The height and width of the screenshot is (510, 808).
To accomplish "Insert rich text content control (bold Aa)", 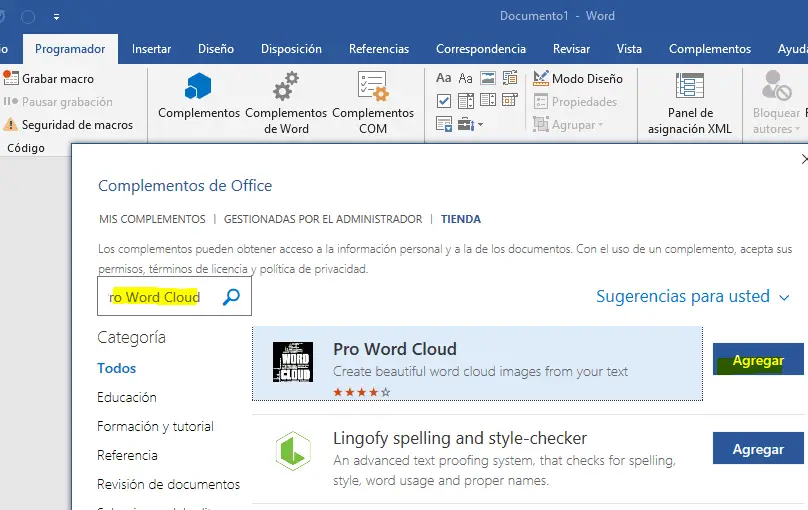I will point(443,78).
